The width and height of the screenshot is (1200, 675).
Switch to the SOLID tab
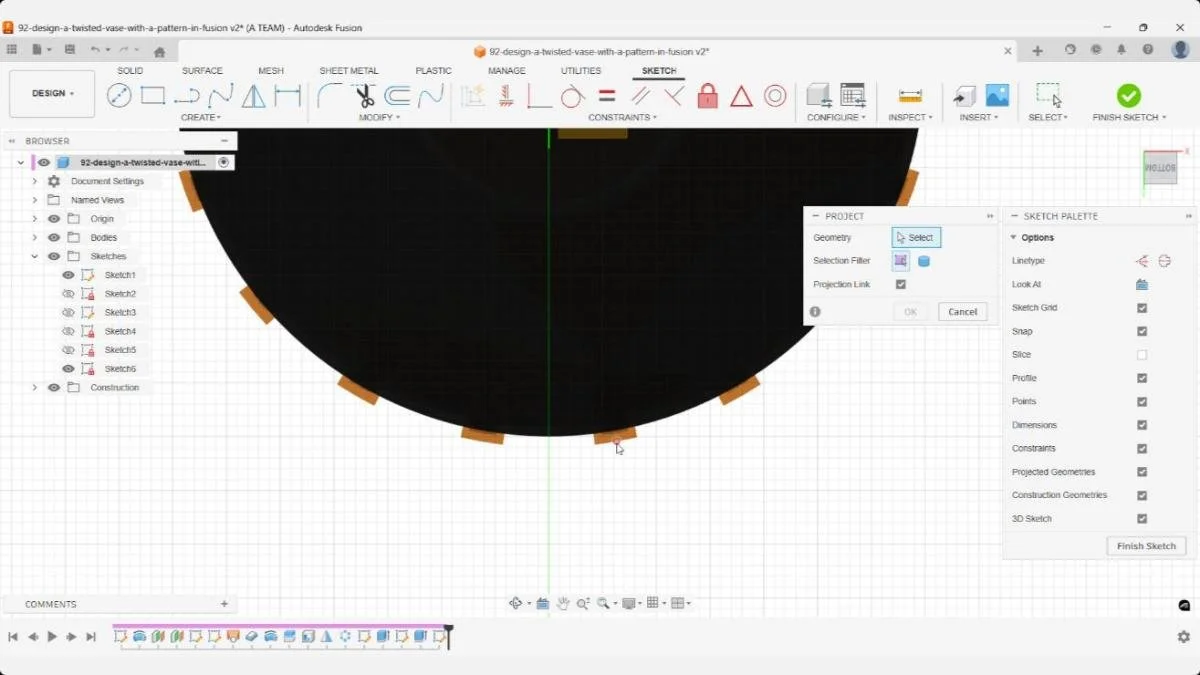[x=130, y=70]
